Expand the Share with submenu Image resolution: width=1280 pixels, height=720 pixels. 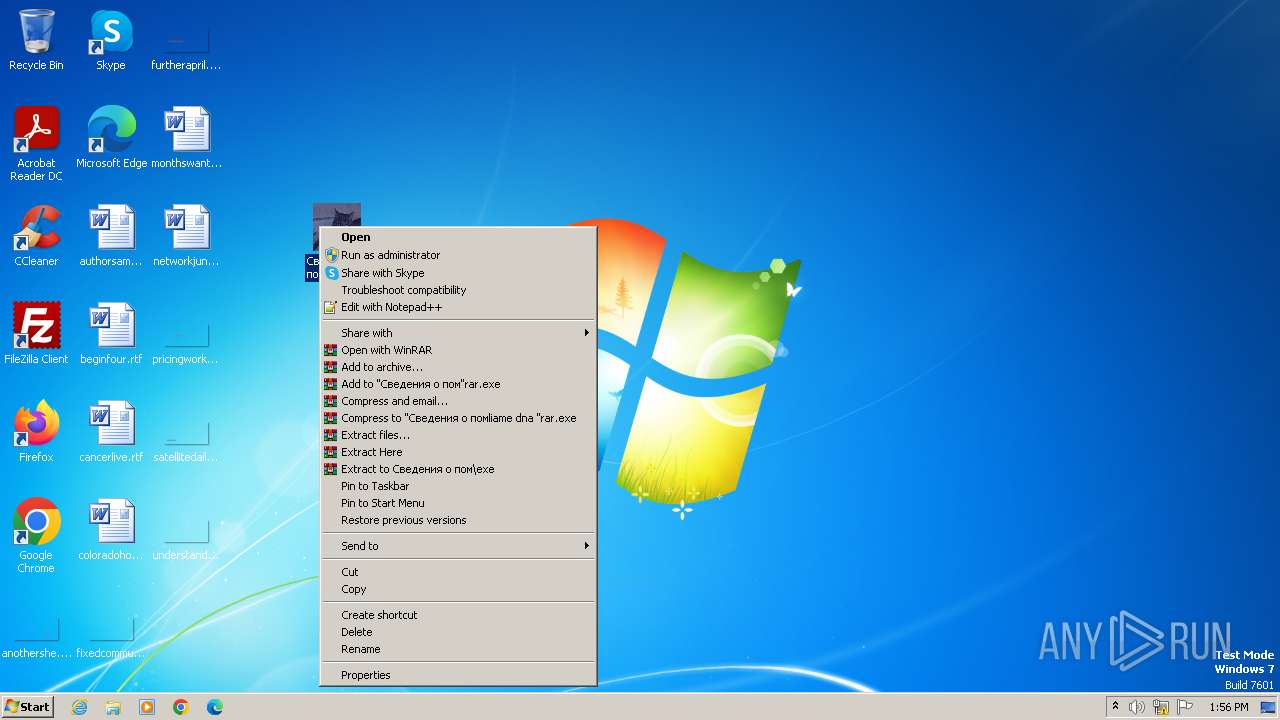click(x=458, y=333)
